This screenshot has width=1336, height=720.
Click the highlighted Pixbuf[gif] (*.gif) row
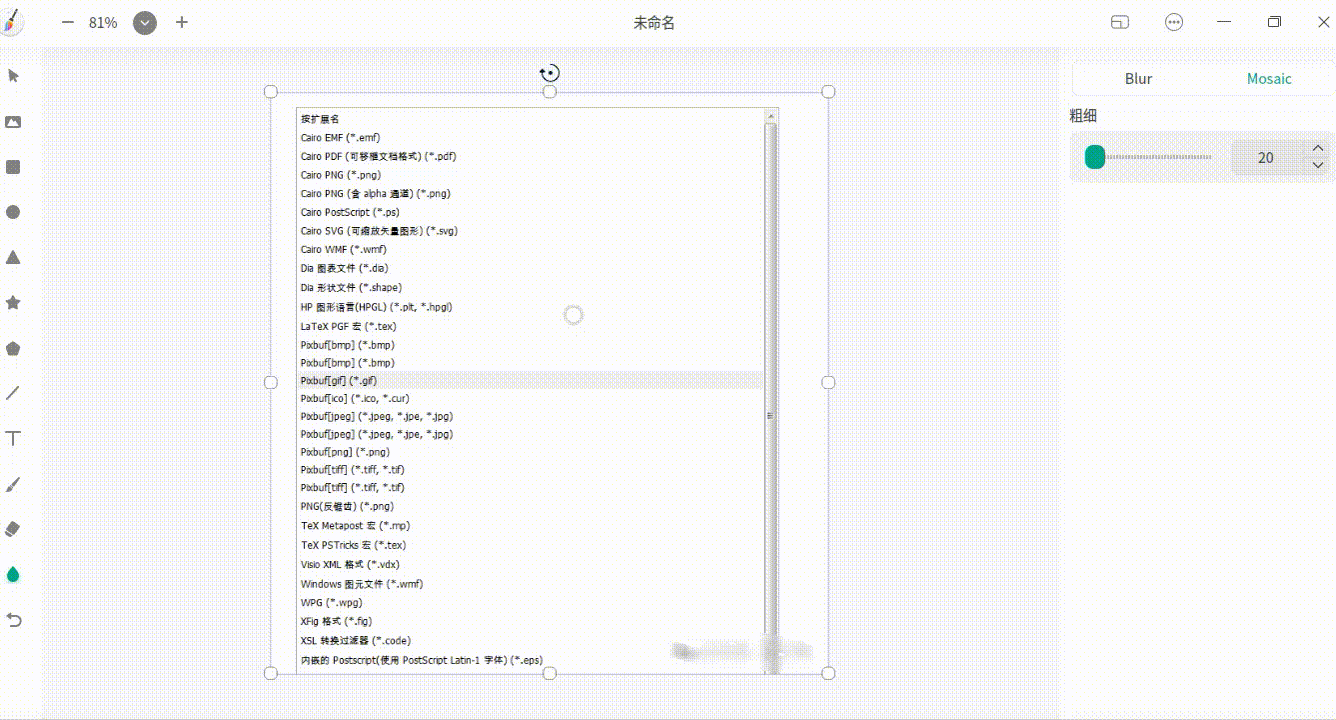pyautogui.click(x=531, y=381)
